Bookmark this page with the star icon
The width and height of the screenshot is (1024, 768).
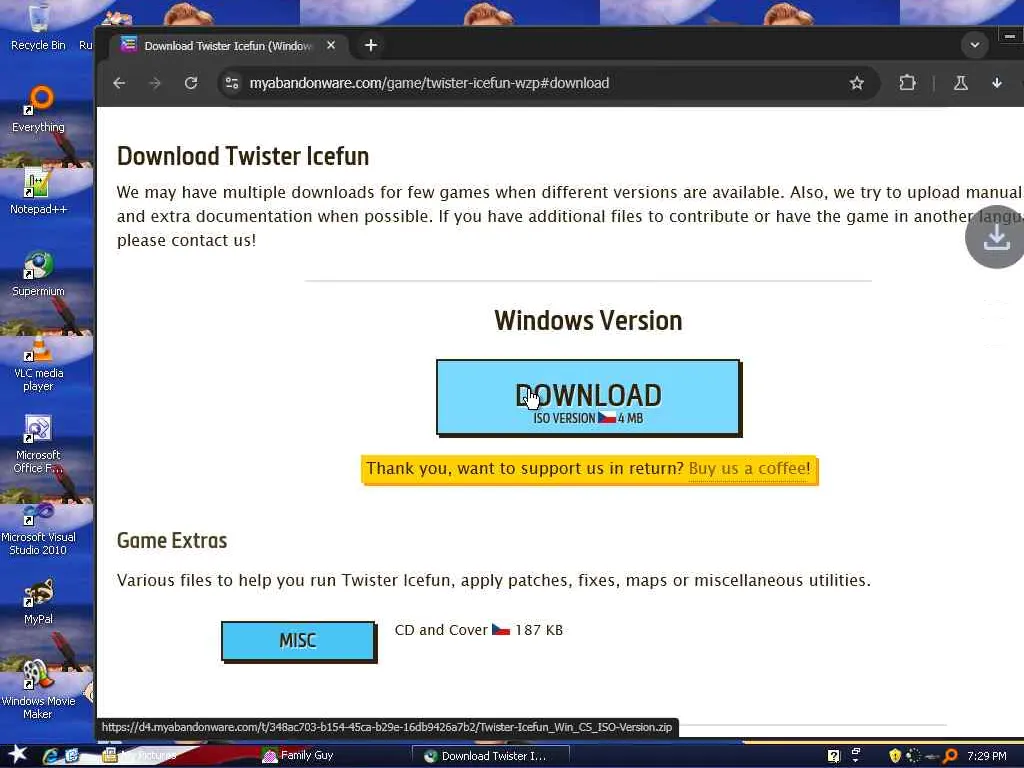point(856,83)
